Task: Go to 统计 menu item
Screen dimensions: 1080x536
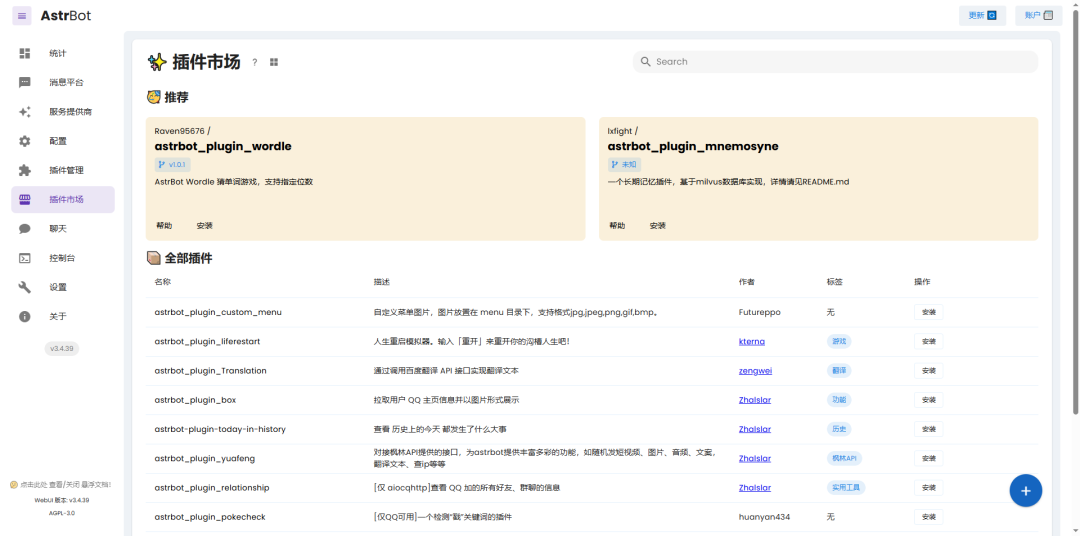Action: [x=63, y=53]
